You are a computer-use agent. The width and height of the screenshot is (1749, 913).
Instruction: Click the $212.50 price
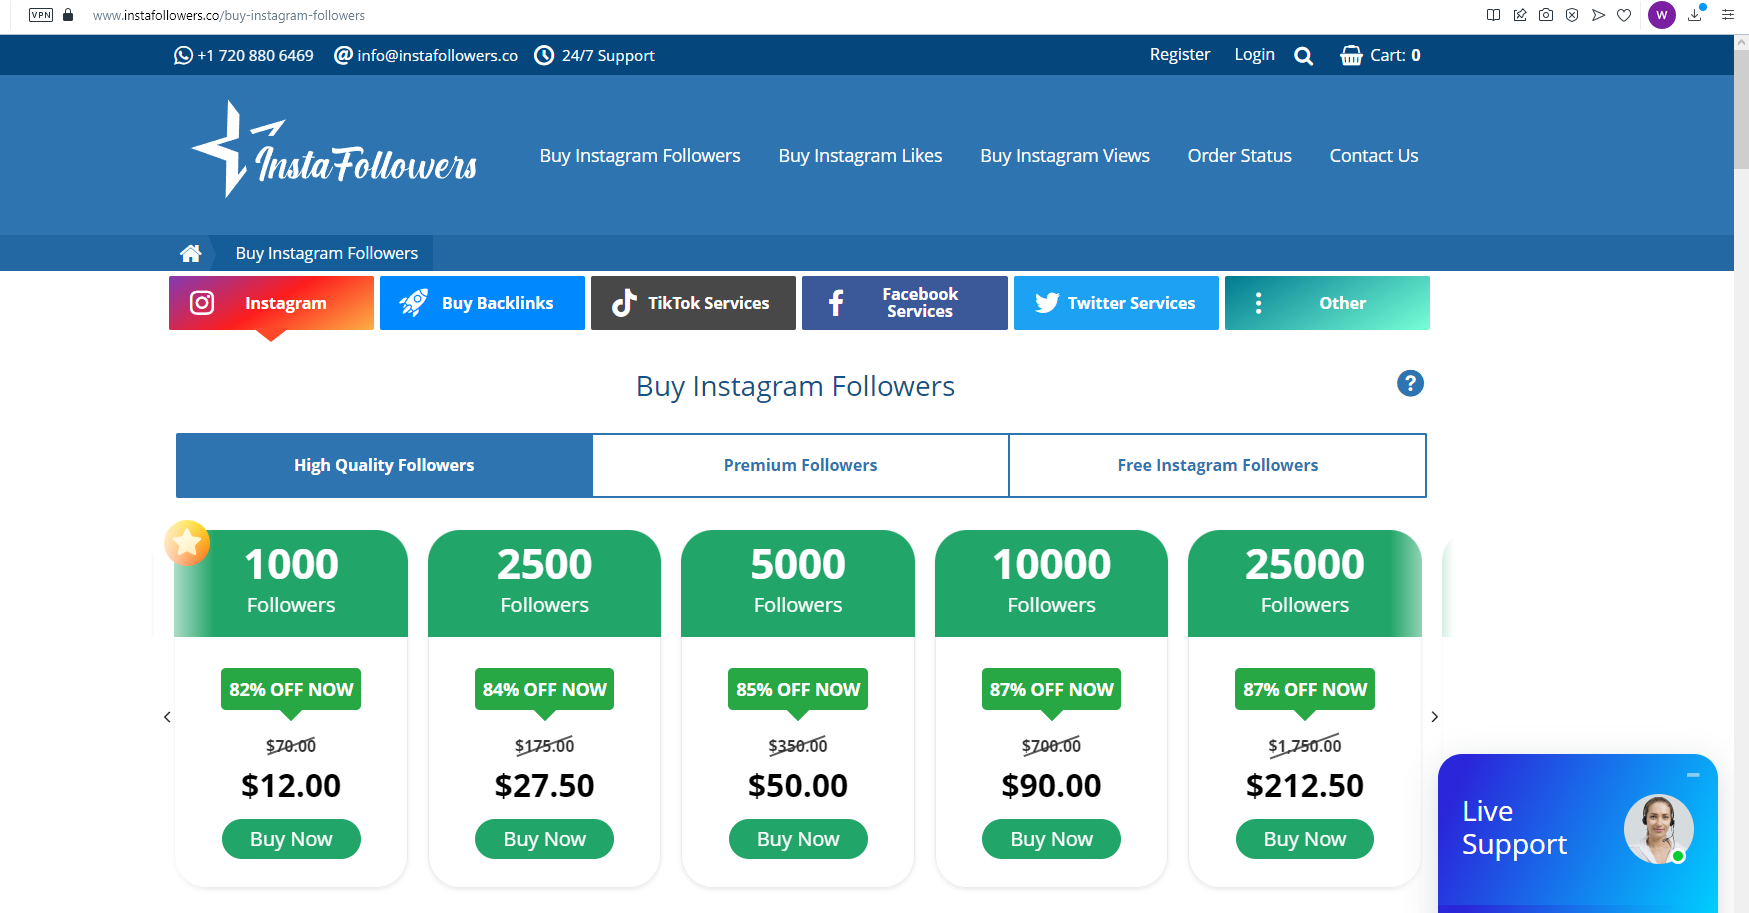coord(1305,786)
